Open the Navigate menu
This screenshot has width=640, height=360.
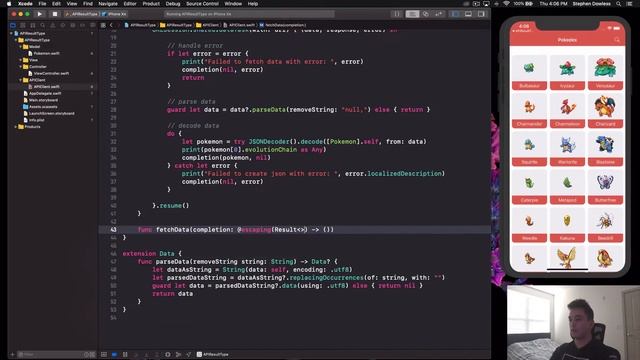pos(108,4)
